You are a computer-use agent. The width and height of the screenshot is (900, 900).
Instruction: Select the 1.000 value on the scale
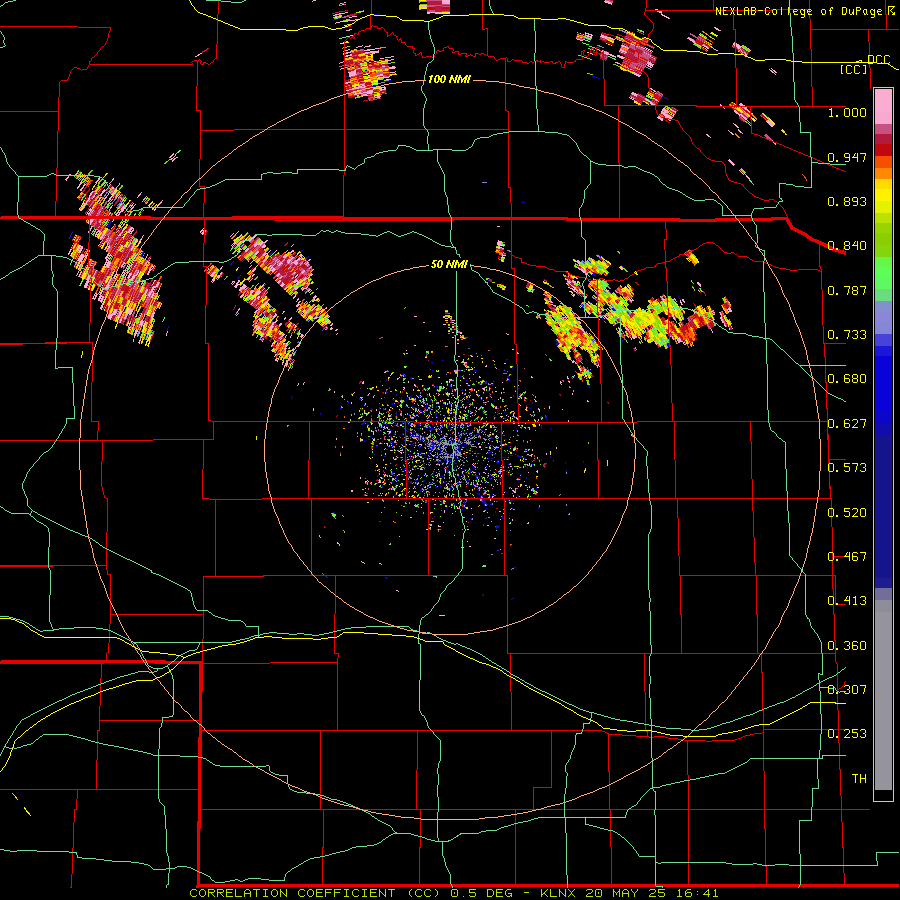coord(847,112)
